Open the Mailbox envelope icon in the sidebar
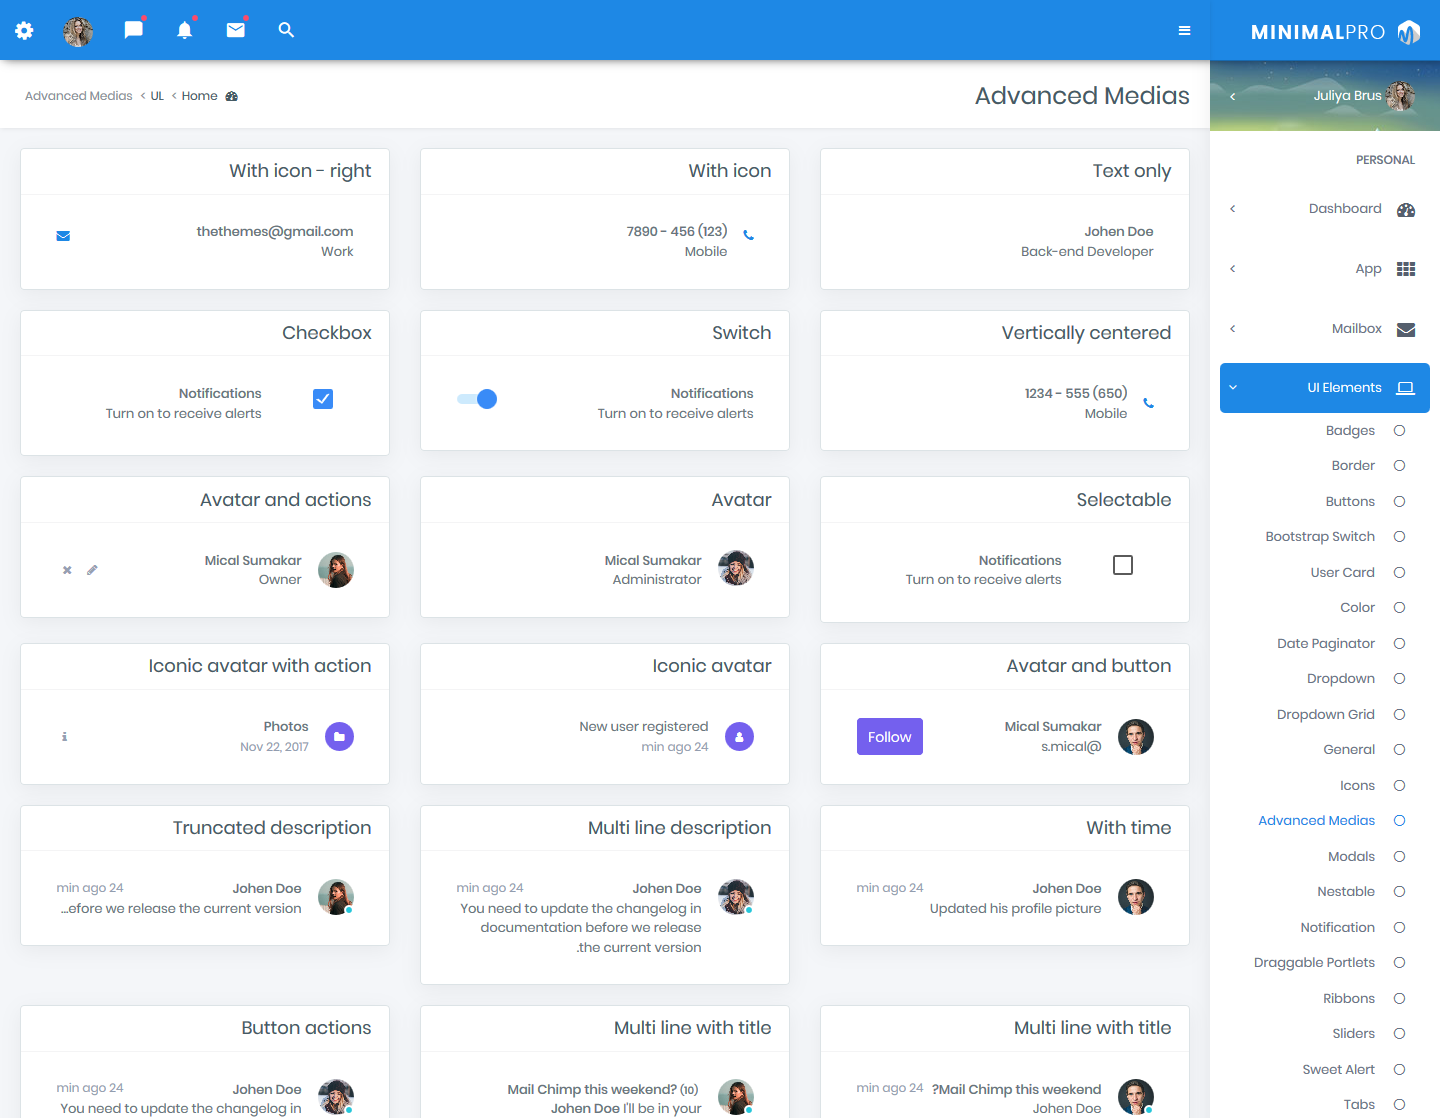Screen dimensions: 1440x1118 point(1405,328)
